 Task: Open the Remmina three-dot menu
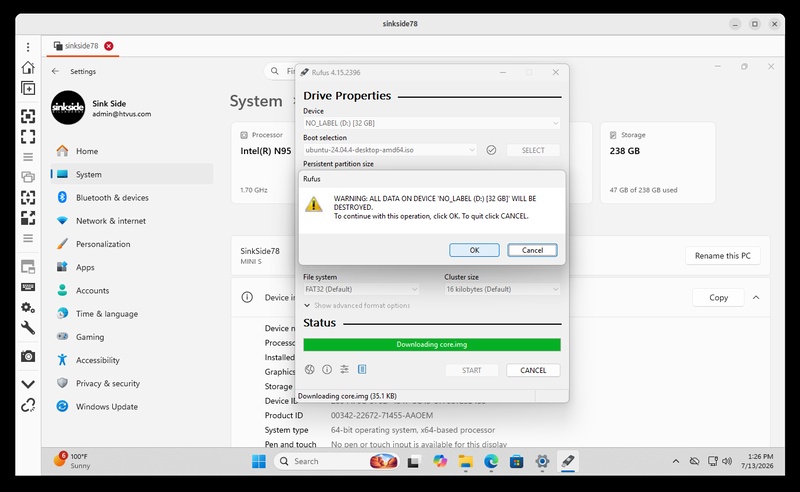tap(28, 47)
